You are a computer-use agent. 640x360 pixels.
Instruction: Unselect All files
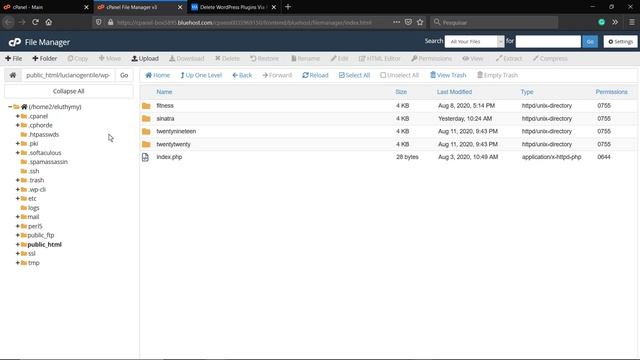[x=400, y=75]
